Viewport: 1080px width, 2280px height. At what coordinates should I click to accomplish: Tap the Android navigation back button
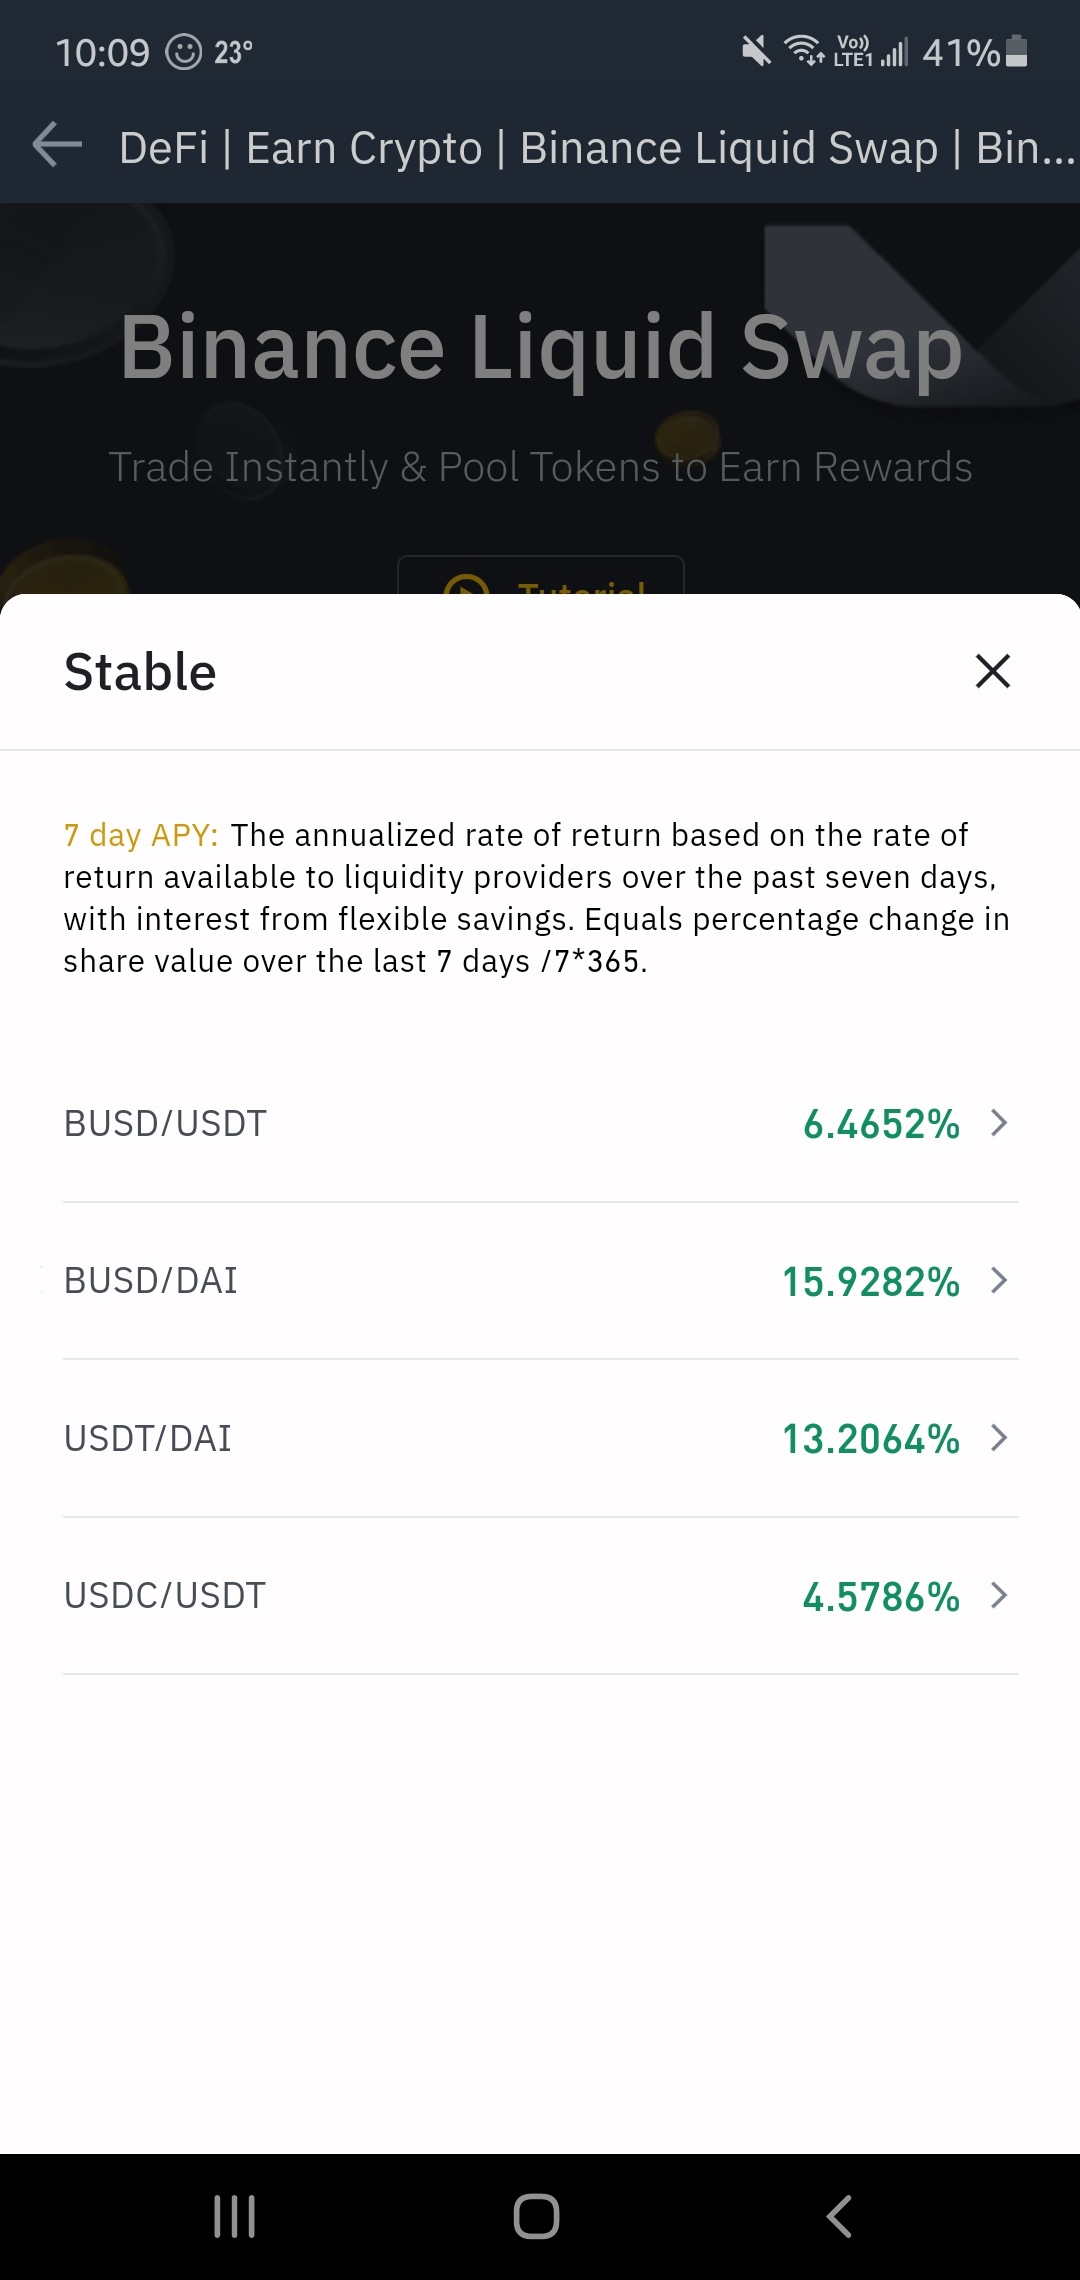coord(839,2216)
